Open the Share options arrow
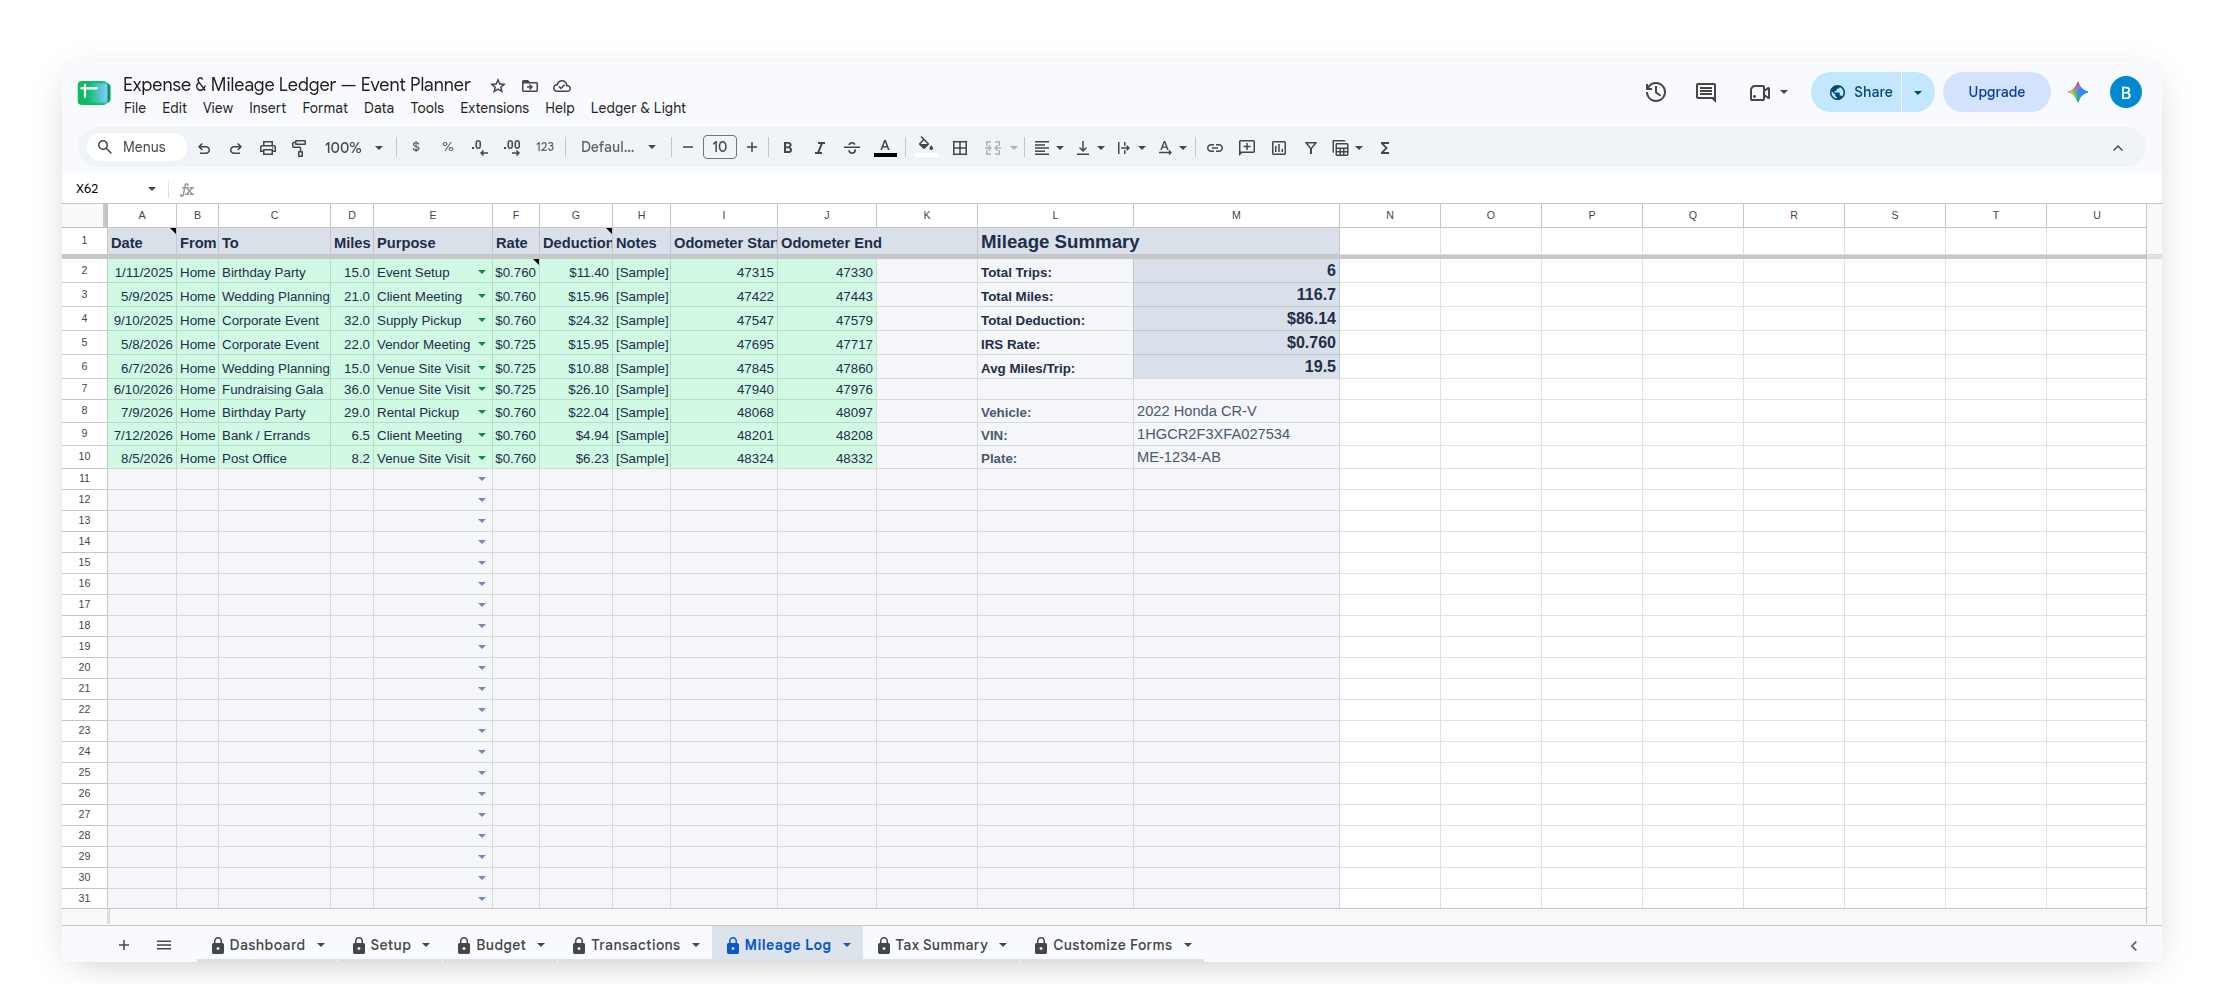 (1918, 92)
